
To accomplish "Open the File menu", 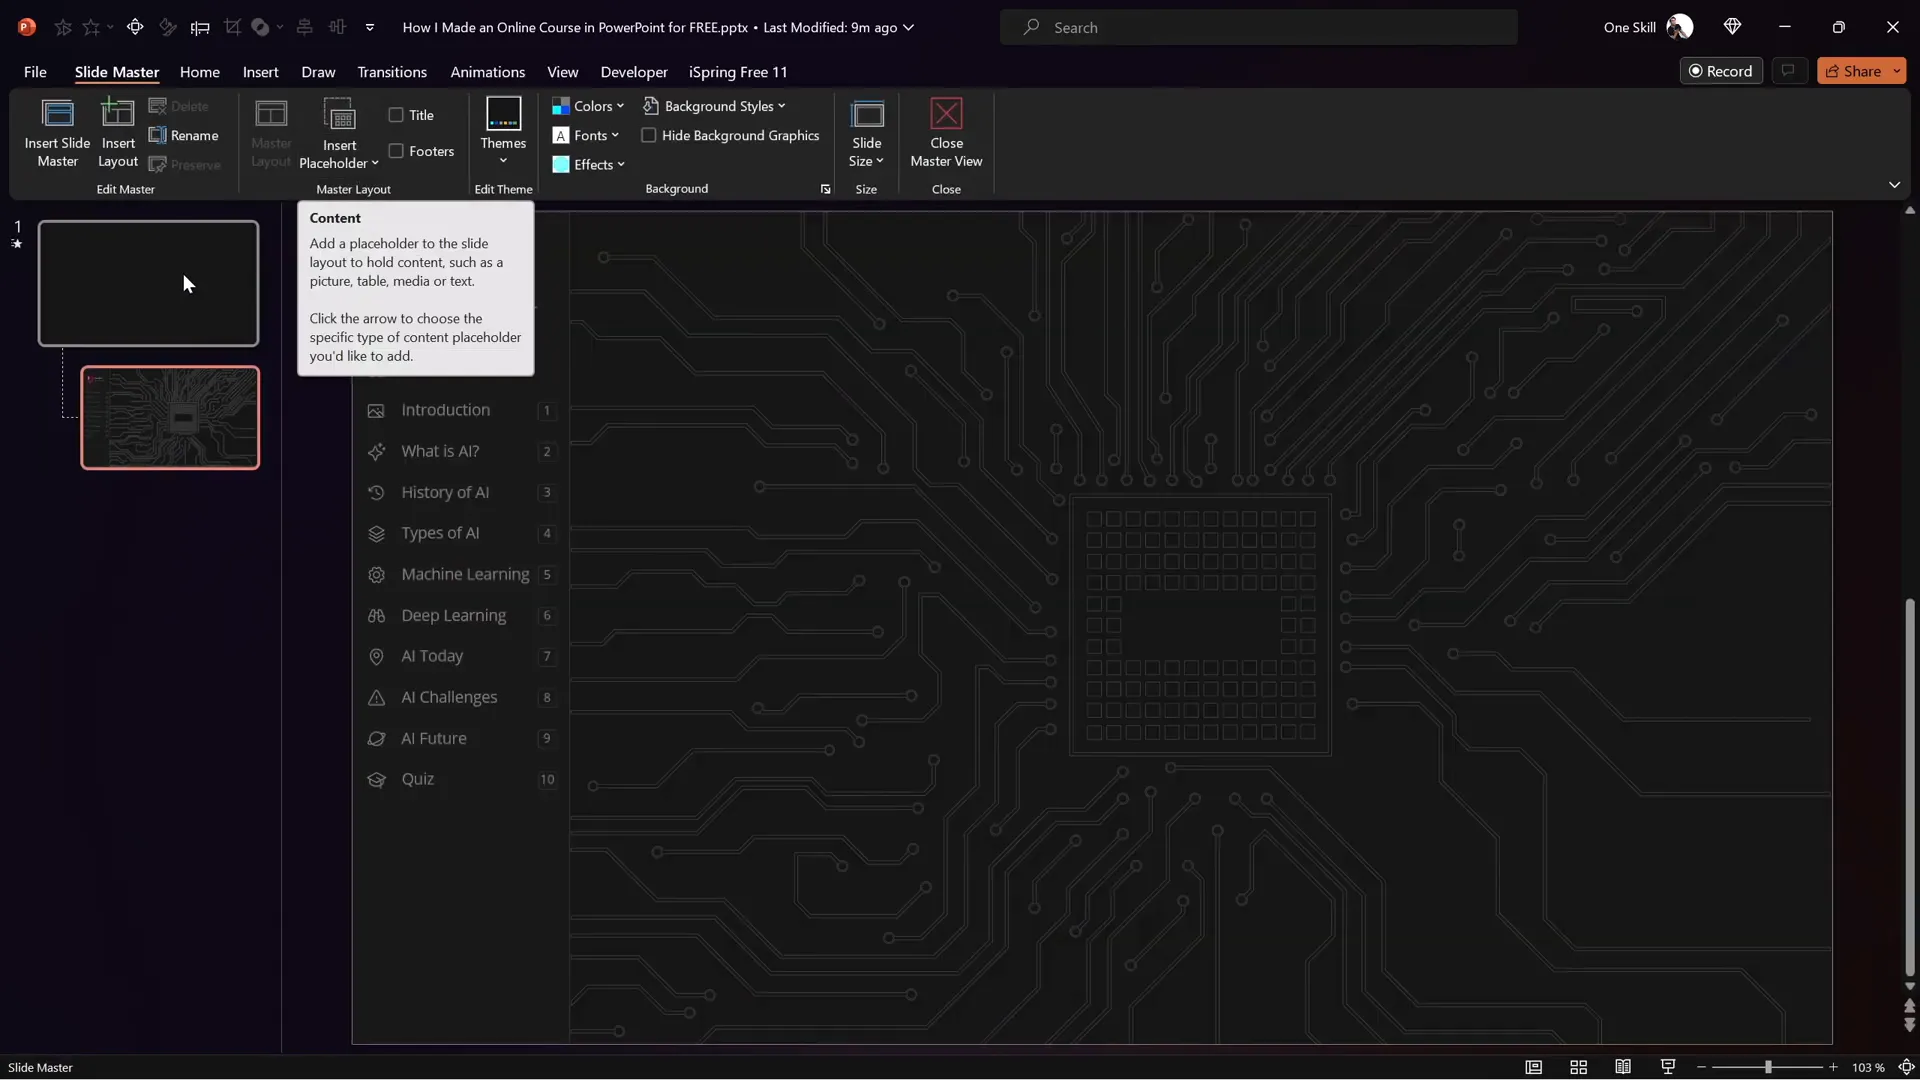I will pos(35,72).
